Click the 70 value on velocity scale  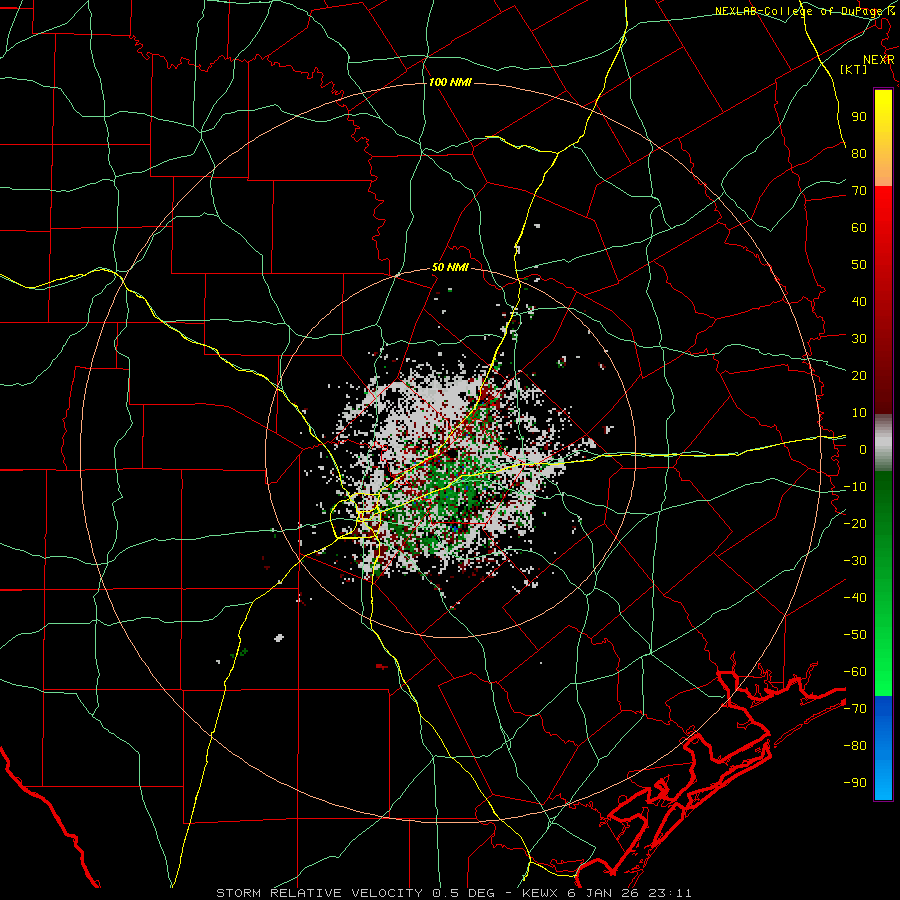pos(859,191)
